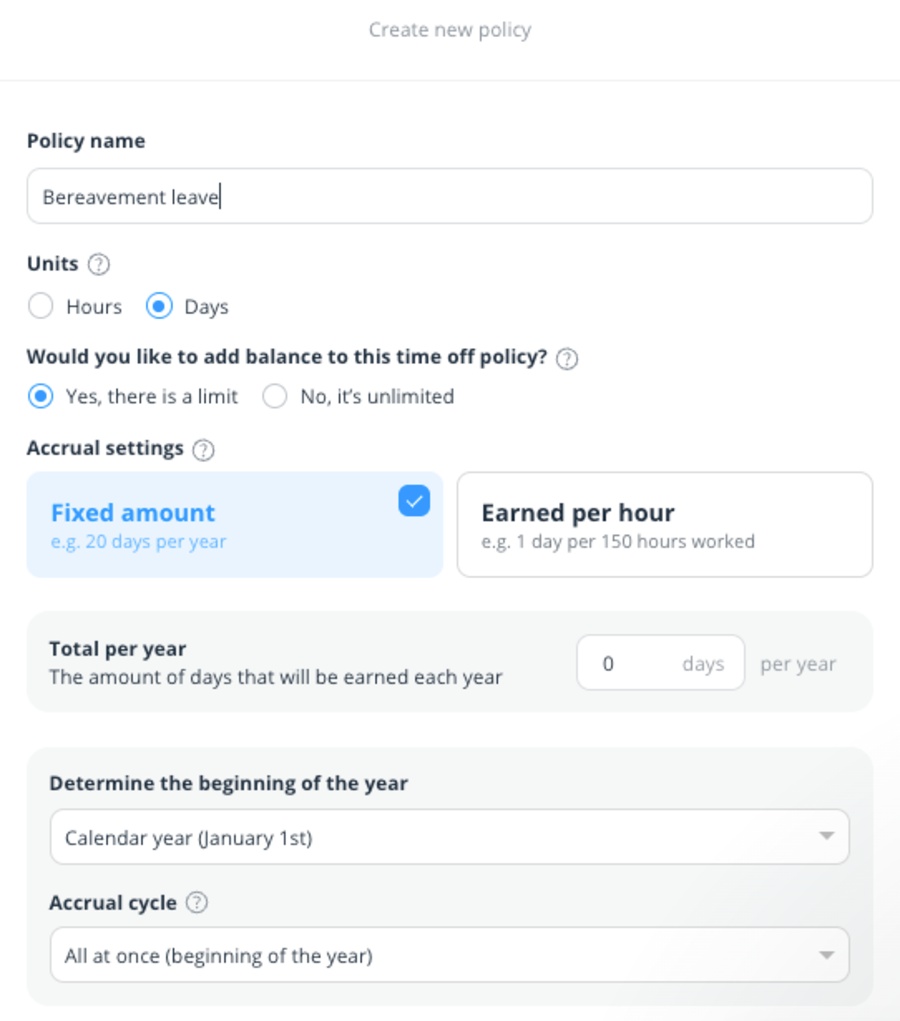Select the Fixed amount accrual option
The width and height of the screenshot is (900, 1021).
[235, 524]
